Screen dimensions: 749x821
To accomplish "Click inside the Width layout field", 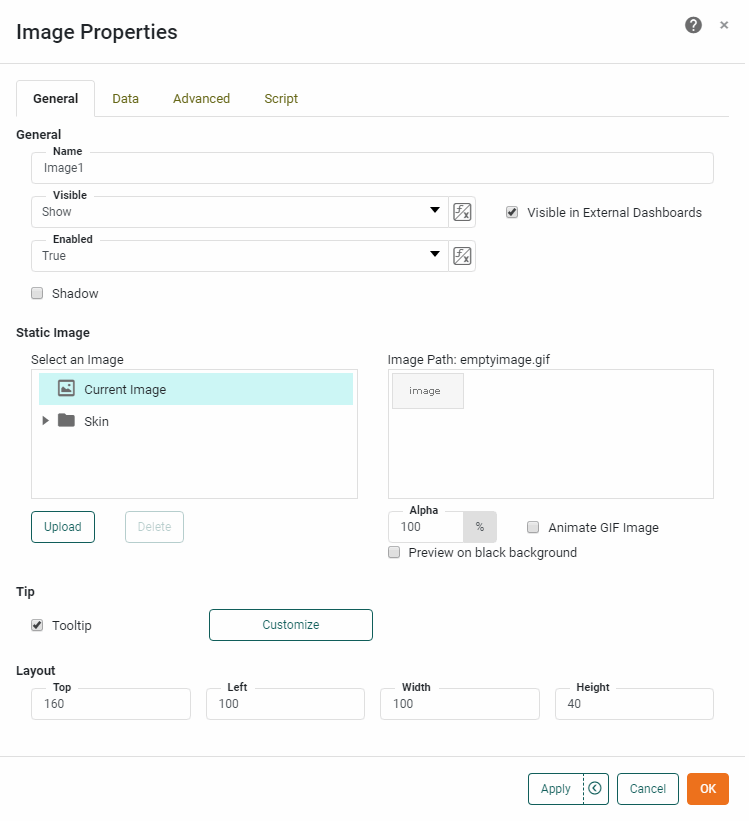I will pyautogui.click(x=459, y=704).
